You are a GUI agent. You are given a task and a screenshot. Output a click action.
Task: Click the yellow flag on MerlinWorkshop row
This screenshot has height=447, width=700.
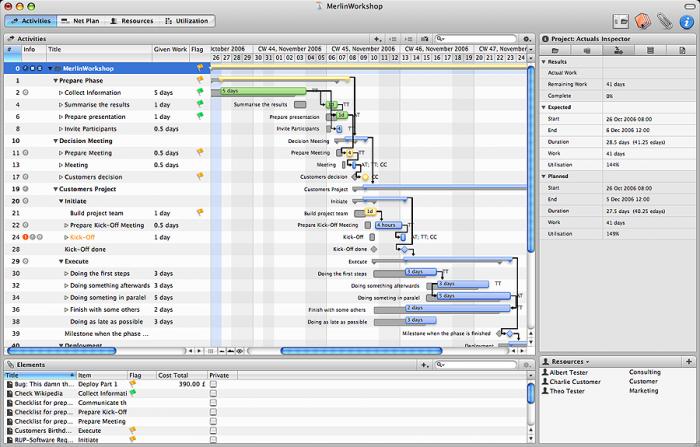[200, 68]
